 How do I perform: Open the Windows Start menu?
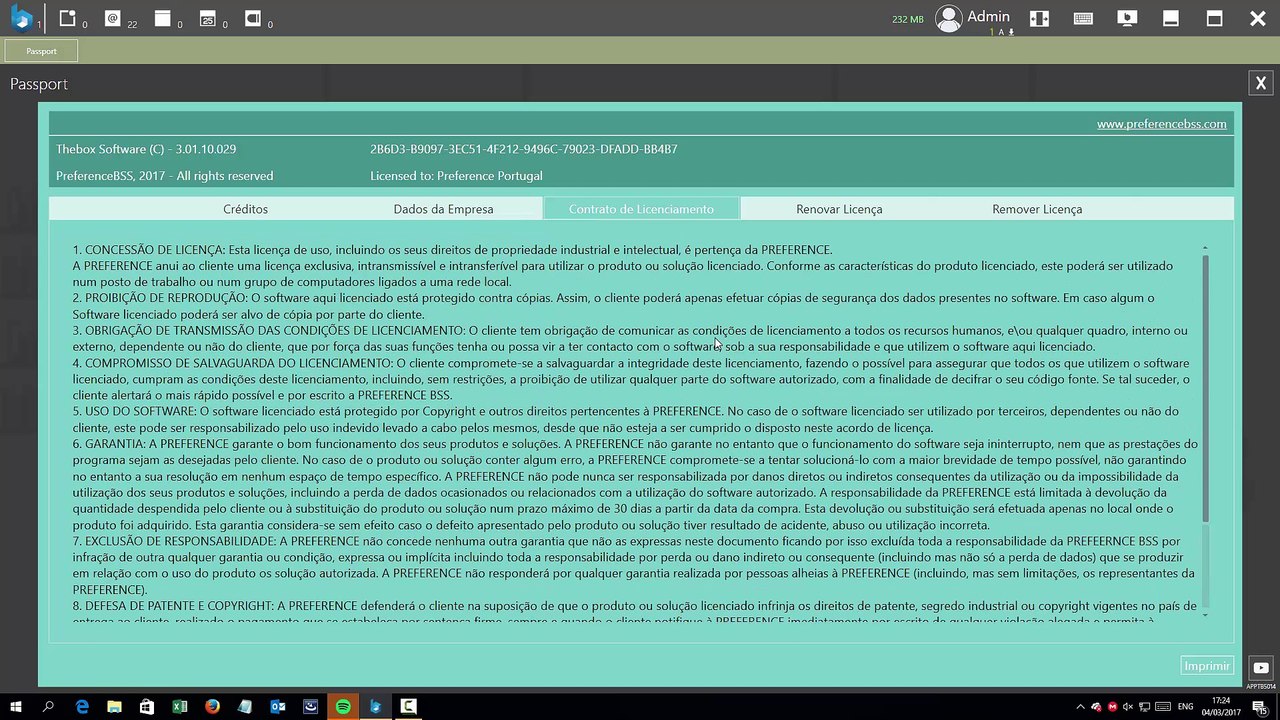pyautogui.click(x=16, y=707)
